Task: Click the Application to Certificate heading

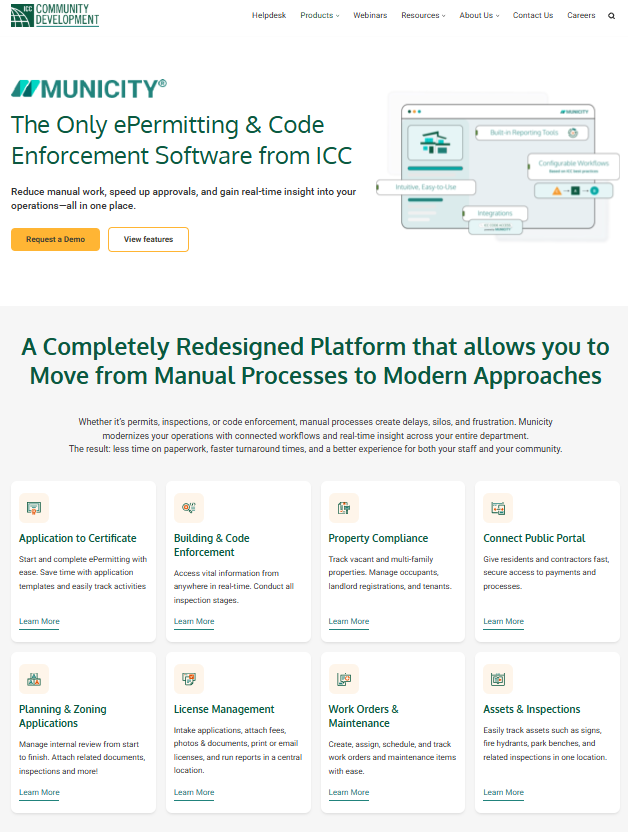Action: click(77, 538)
